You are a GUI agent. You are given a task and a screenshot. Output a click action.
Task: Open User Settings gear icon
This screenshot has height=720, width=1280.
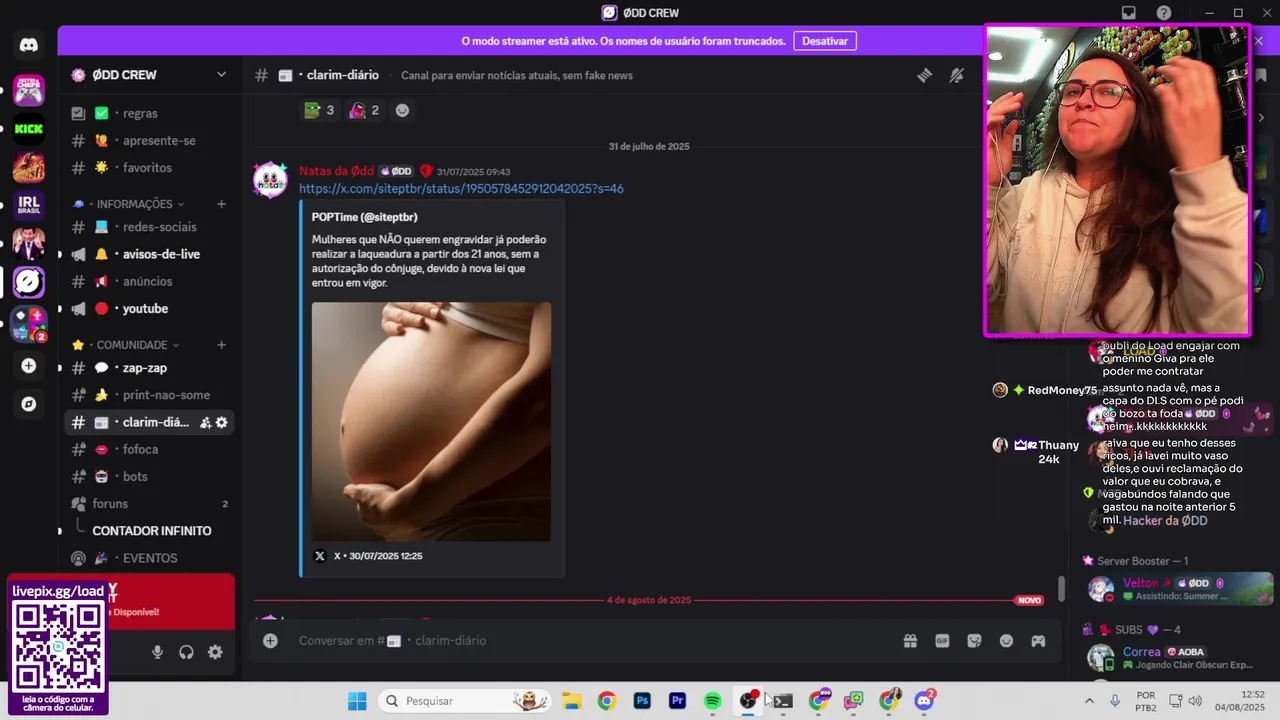click(x=215, y=652)
